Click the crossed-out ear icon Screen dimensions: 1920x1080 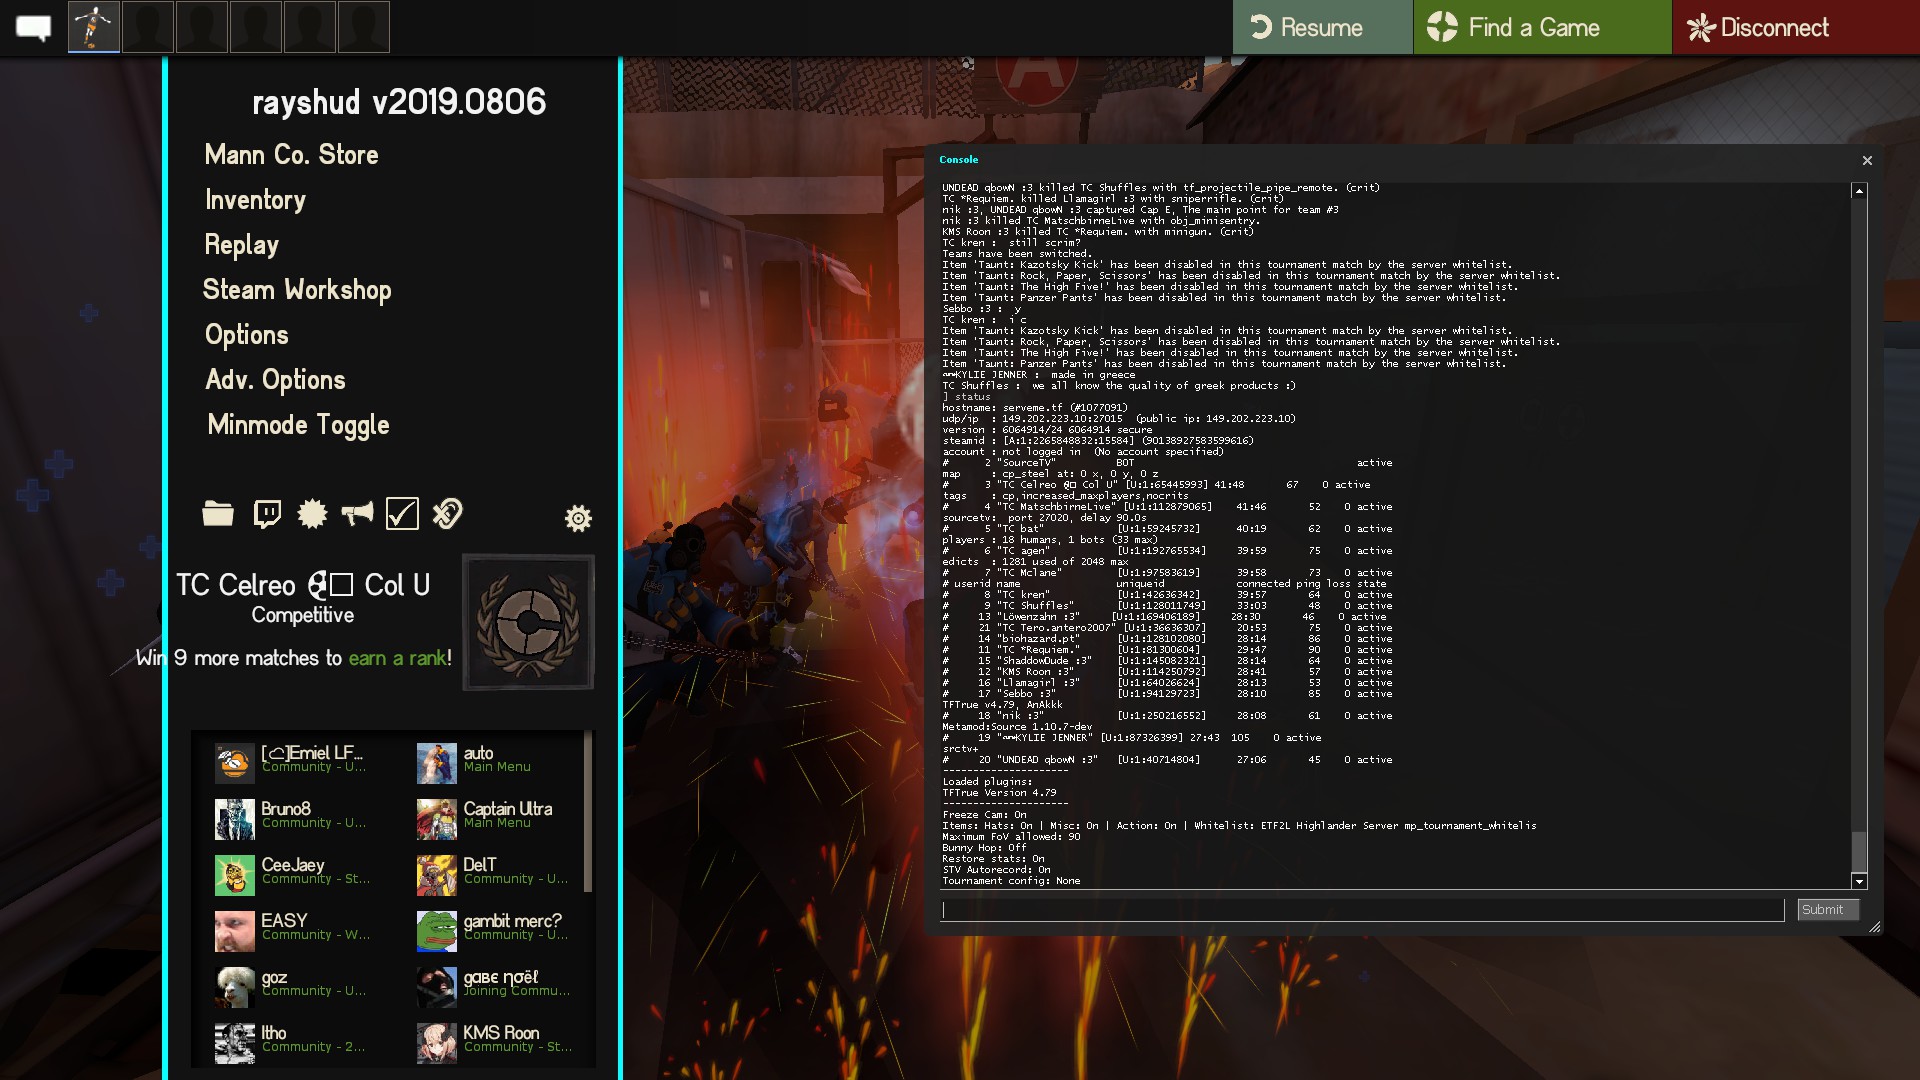click(447, 514)
